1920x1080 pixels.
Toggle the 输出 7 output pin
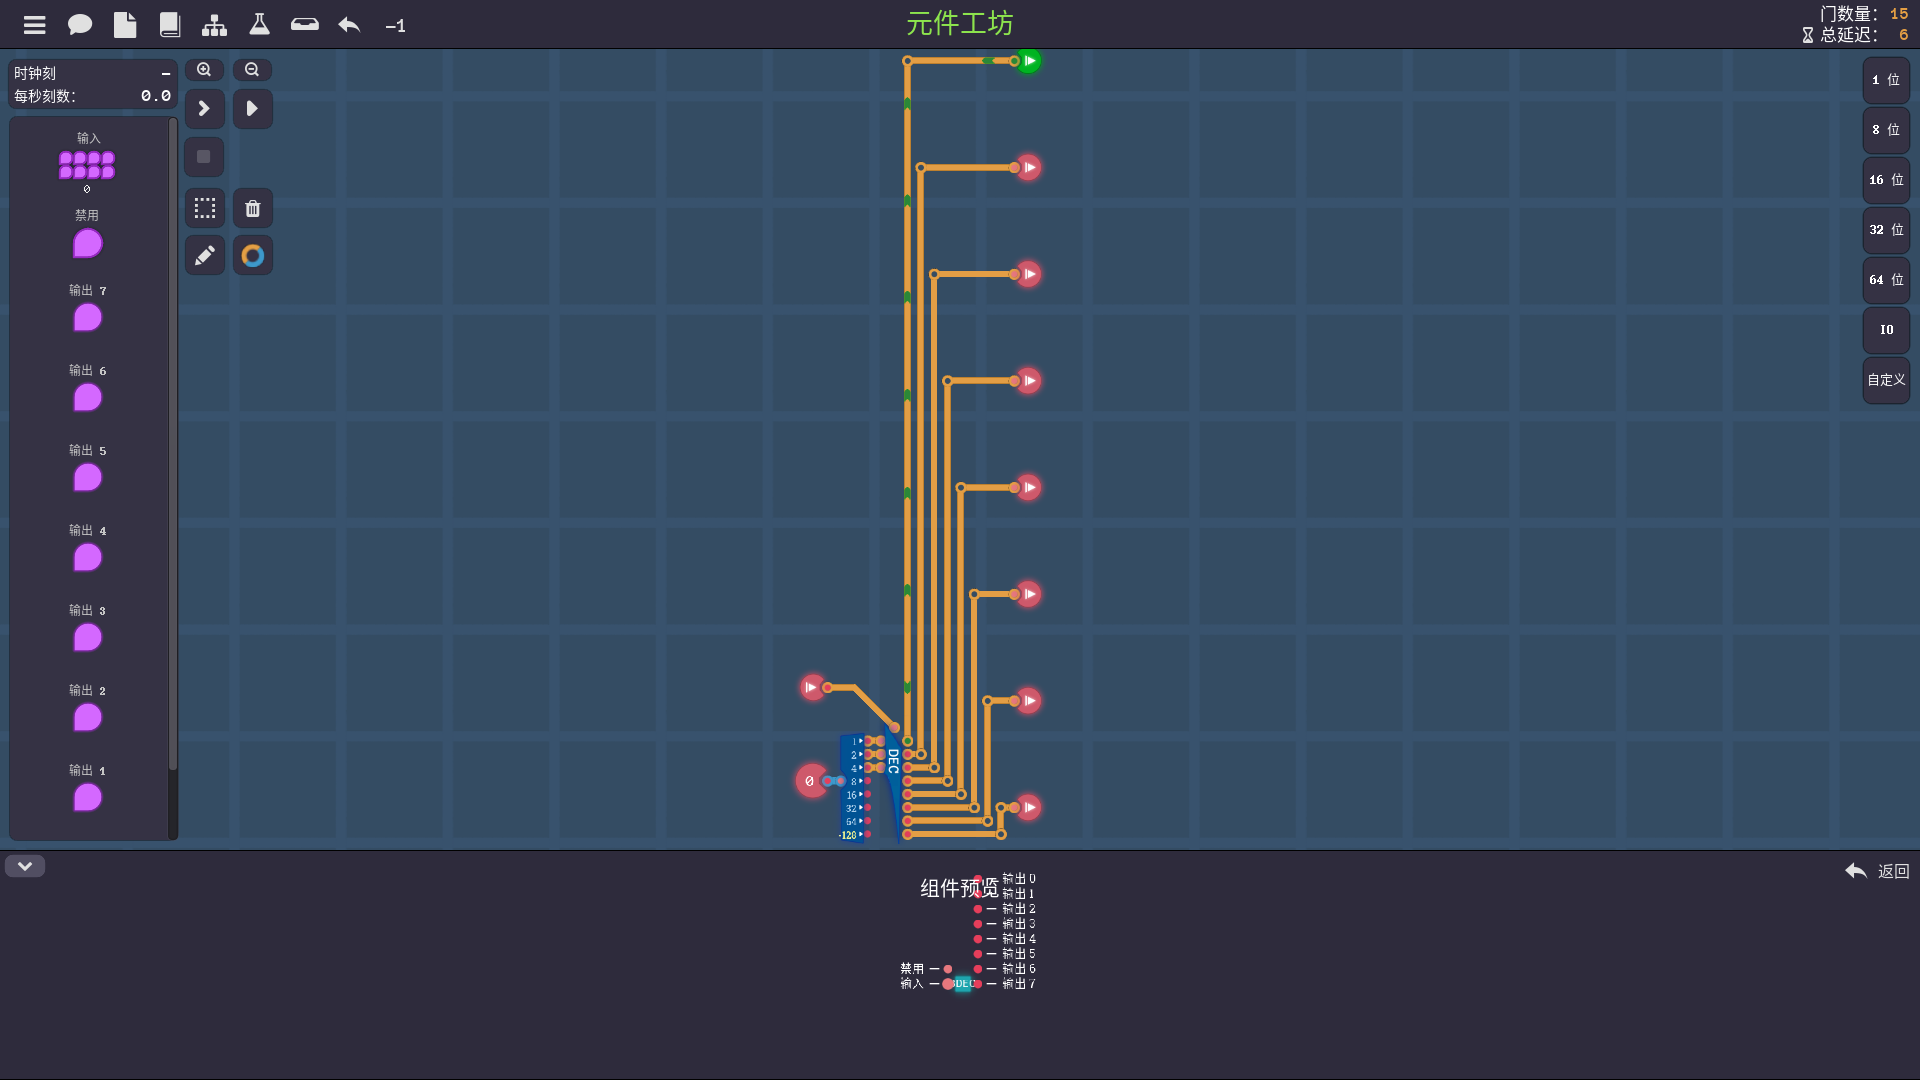88,318
